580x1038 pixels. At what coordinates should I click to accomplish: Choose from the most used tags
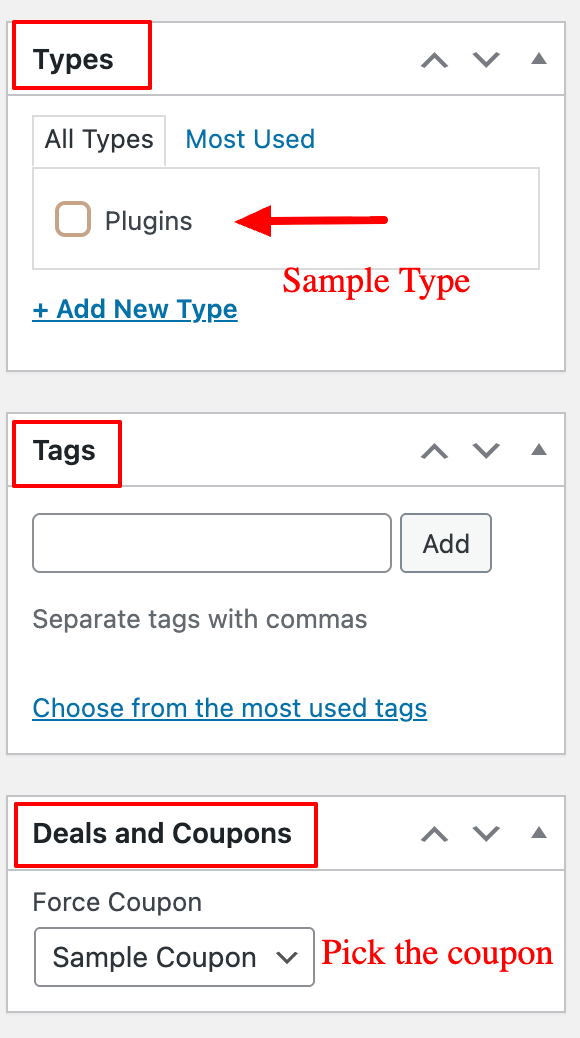click(230, 708)
